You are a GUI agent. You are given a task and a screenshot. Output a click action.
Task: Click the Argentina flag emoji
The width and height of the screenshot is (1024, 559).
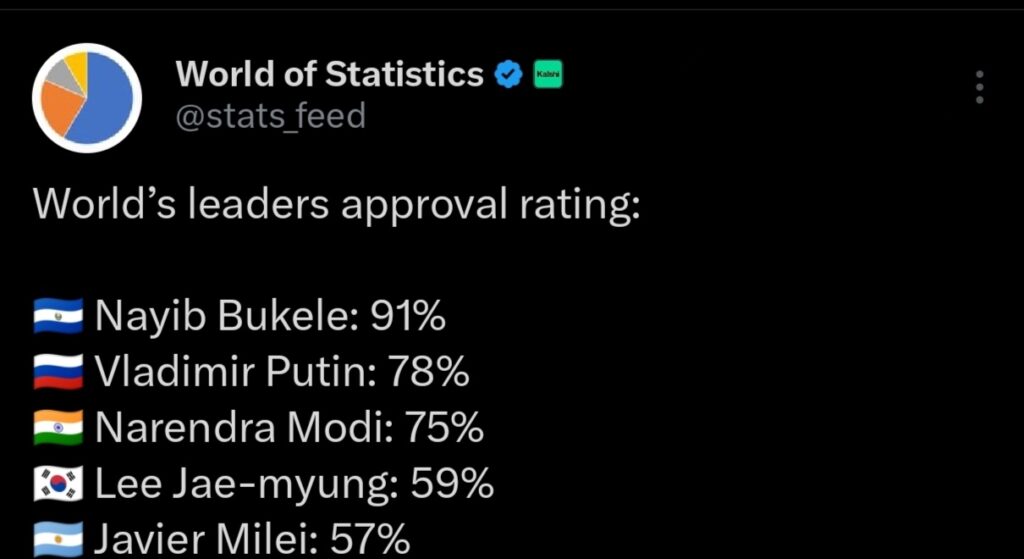pyautogui.click(x=58, y=541)
